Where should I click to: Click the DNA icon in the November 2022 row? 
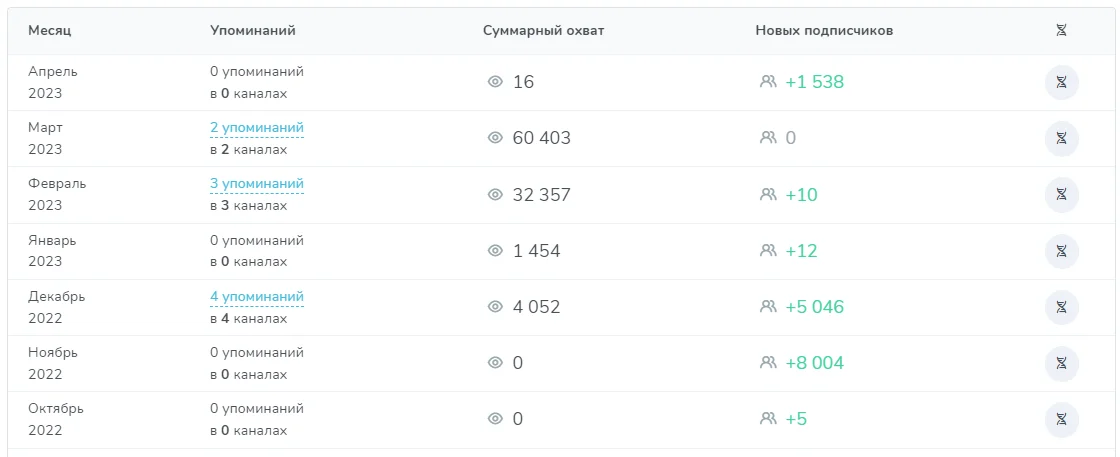[x=1061, y=363]
